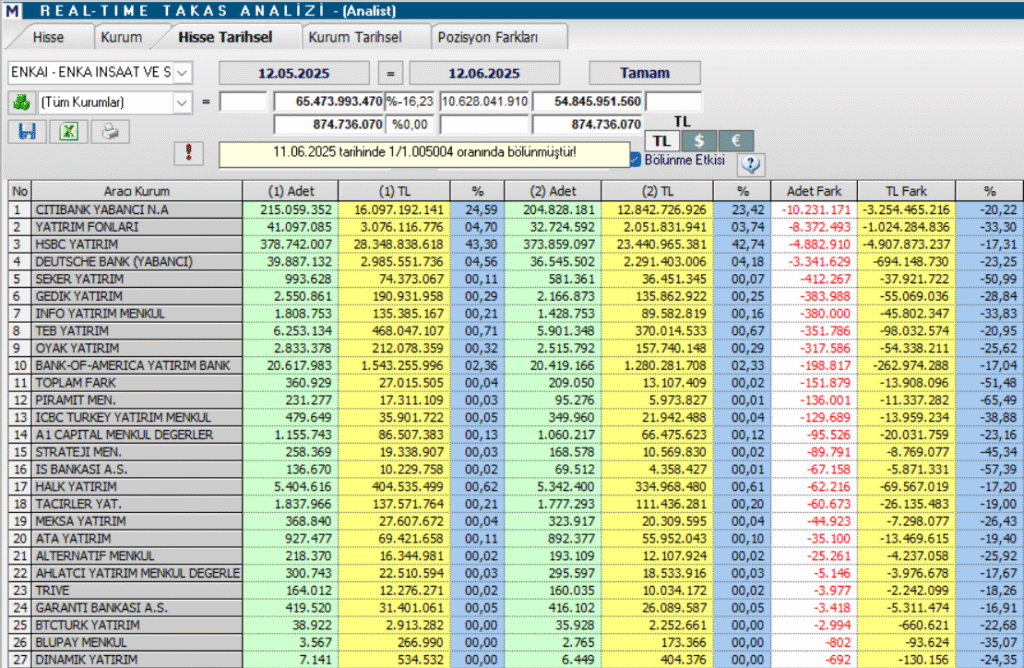Select BTCTURK YATIRIM row
Image resolution: width=1024 pixels, height=668 pixels.
pyautogui.click(x=516, y=625)
